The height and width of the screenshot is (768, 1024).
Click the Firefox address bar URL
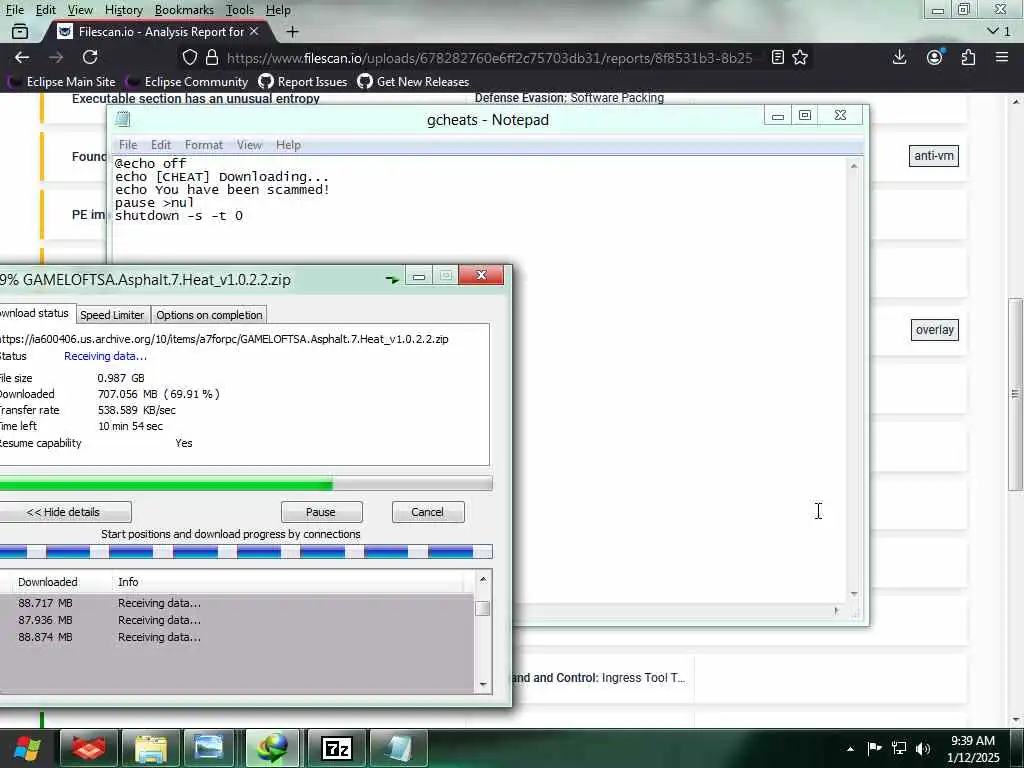[490, 58]
